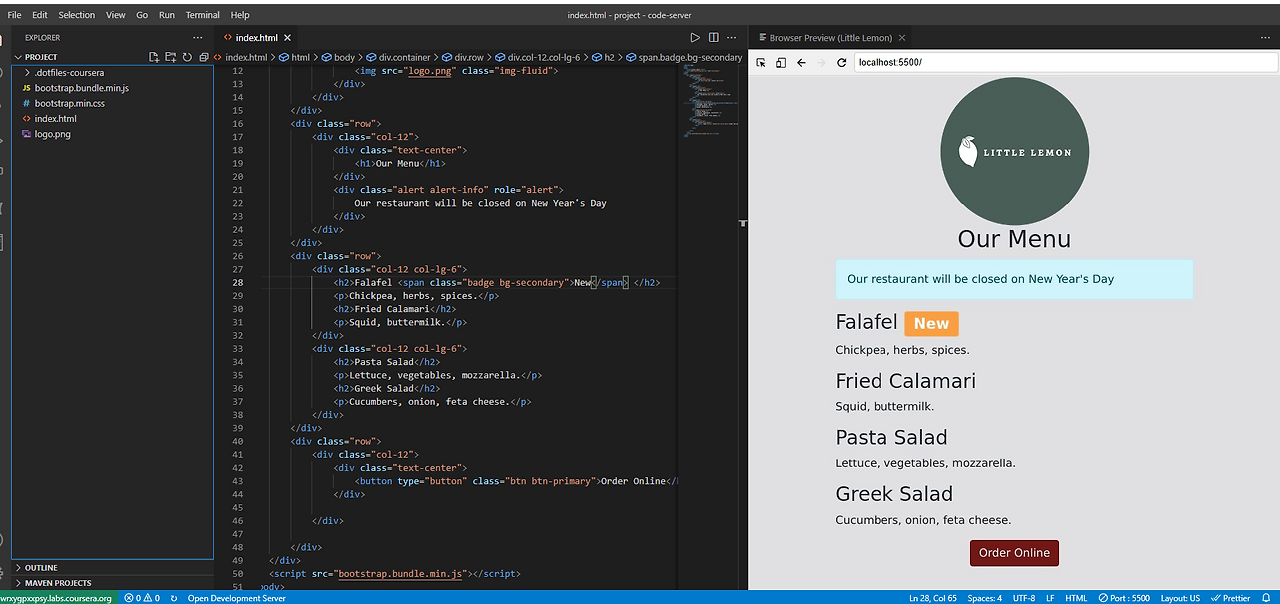
Task: Switch to the Browser Preview (Little Lemon) tab
Action: click(829, 38)
